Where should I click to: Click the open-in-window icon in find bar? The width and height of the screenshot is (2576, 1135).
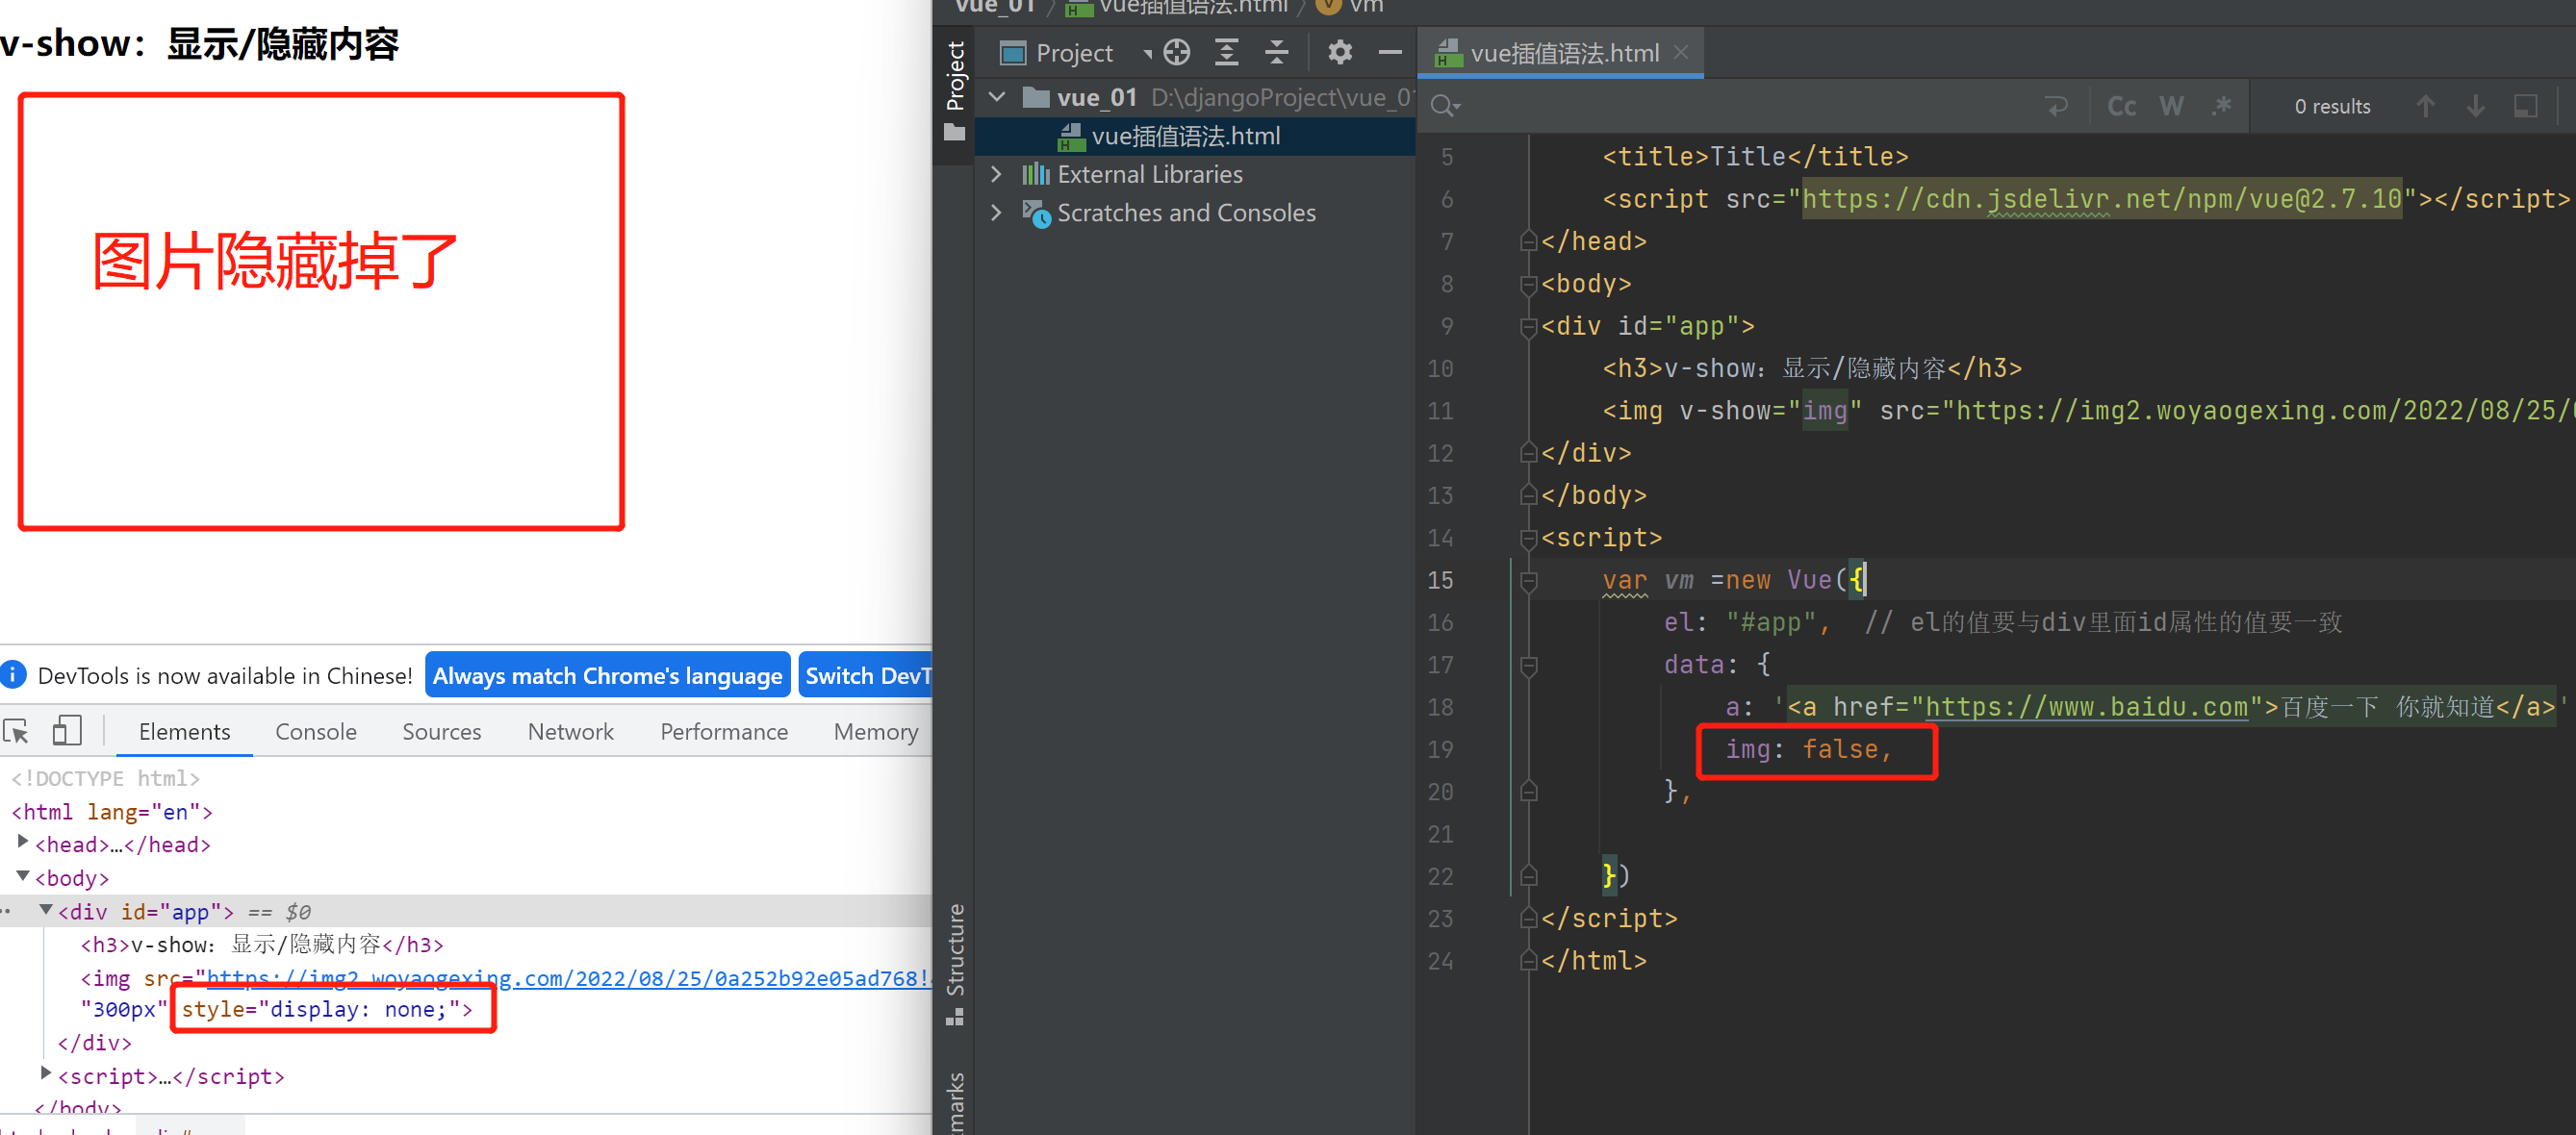(2525, 106)
